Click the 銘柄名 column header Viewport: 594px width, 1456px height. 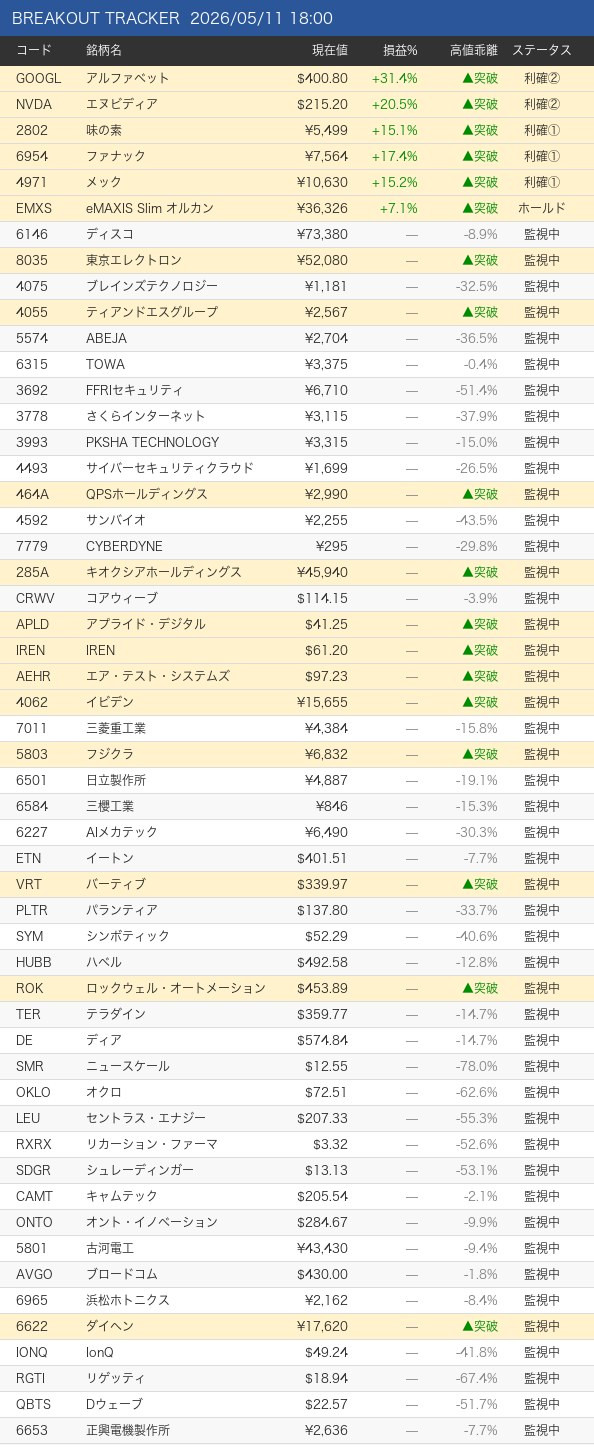[104, 50]
